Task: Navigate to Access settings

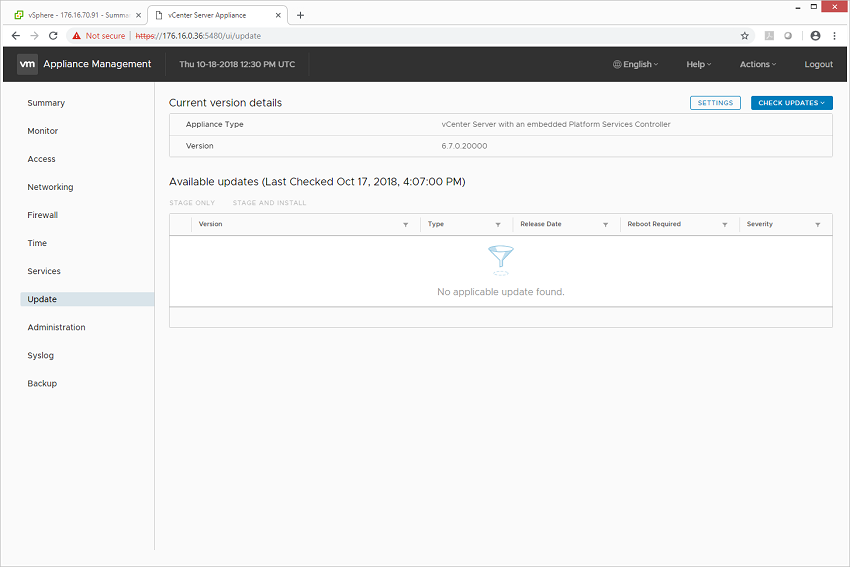Action: click(41, 159)
